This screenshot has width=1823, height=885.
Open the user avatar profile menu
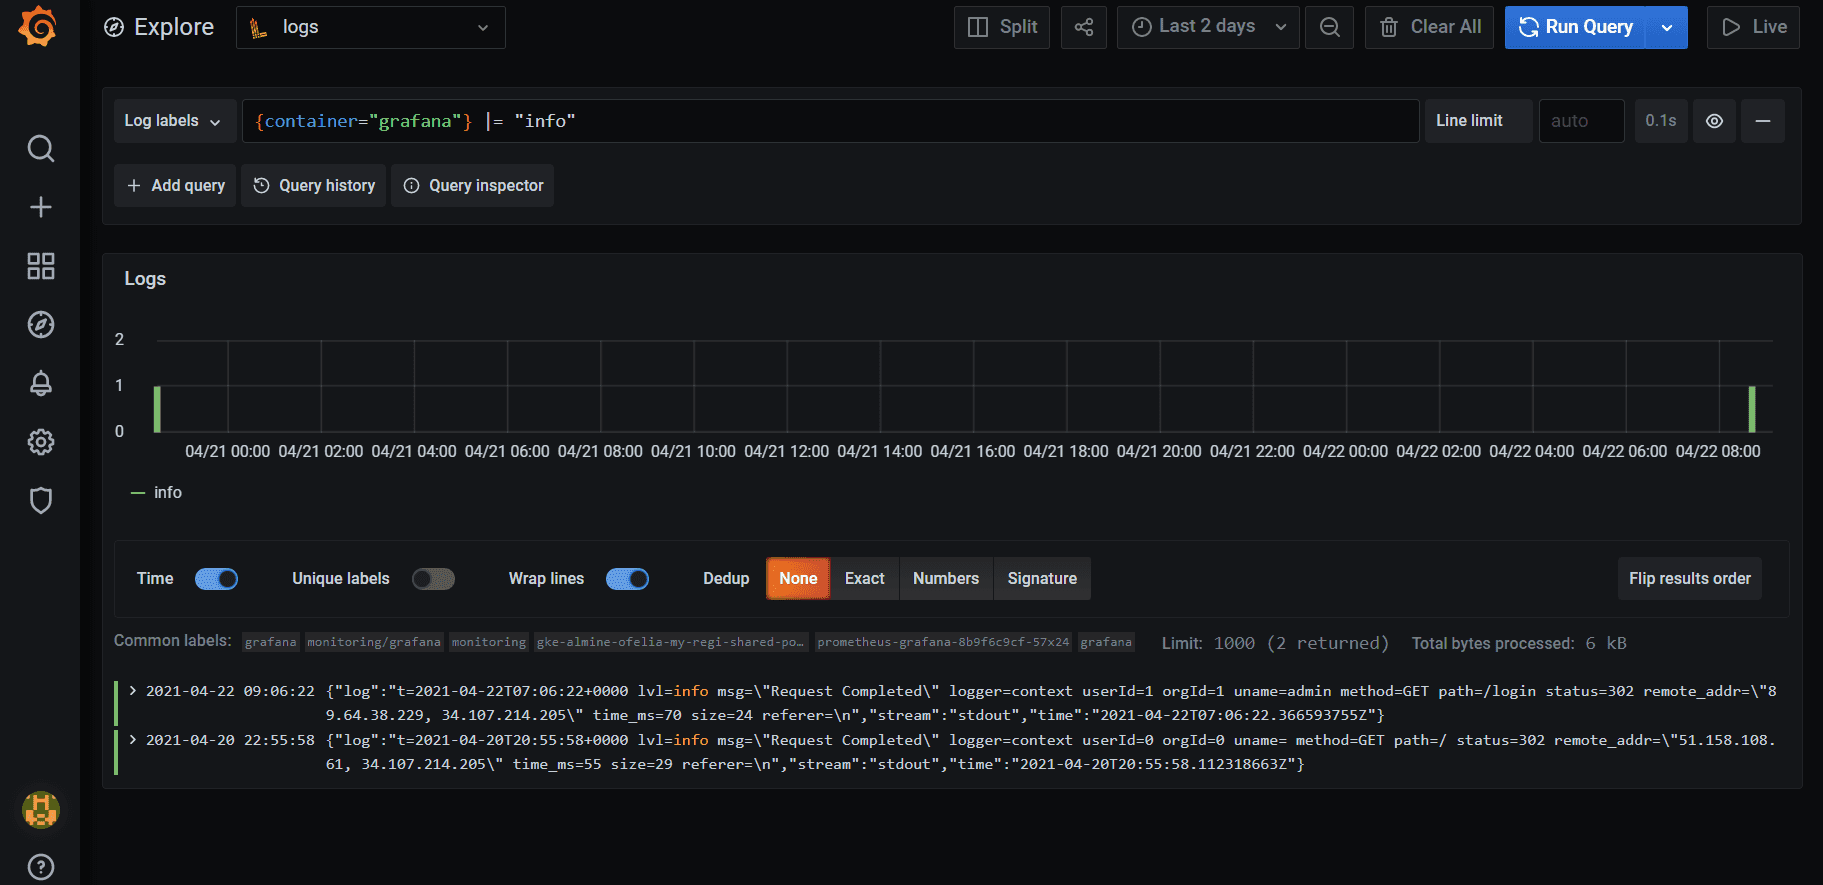(x=41, y=809)
